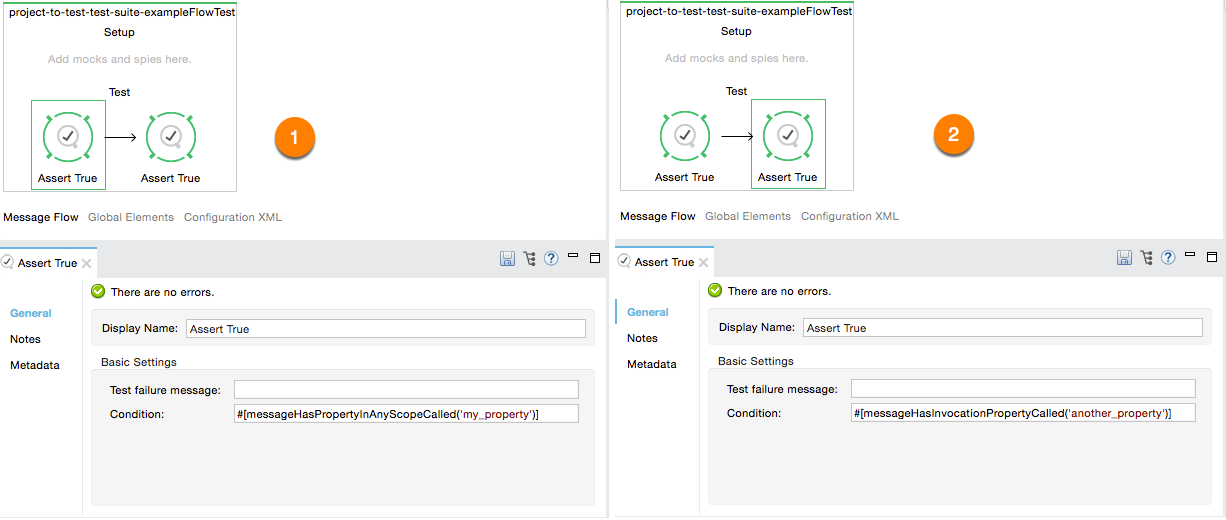Click the save icon in panel 1 properties toolbar
1226x520 pixels.
point(507,259)
